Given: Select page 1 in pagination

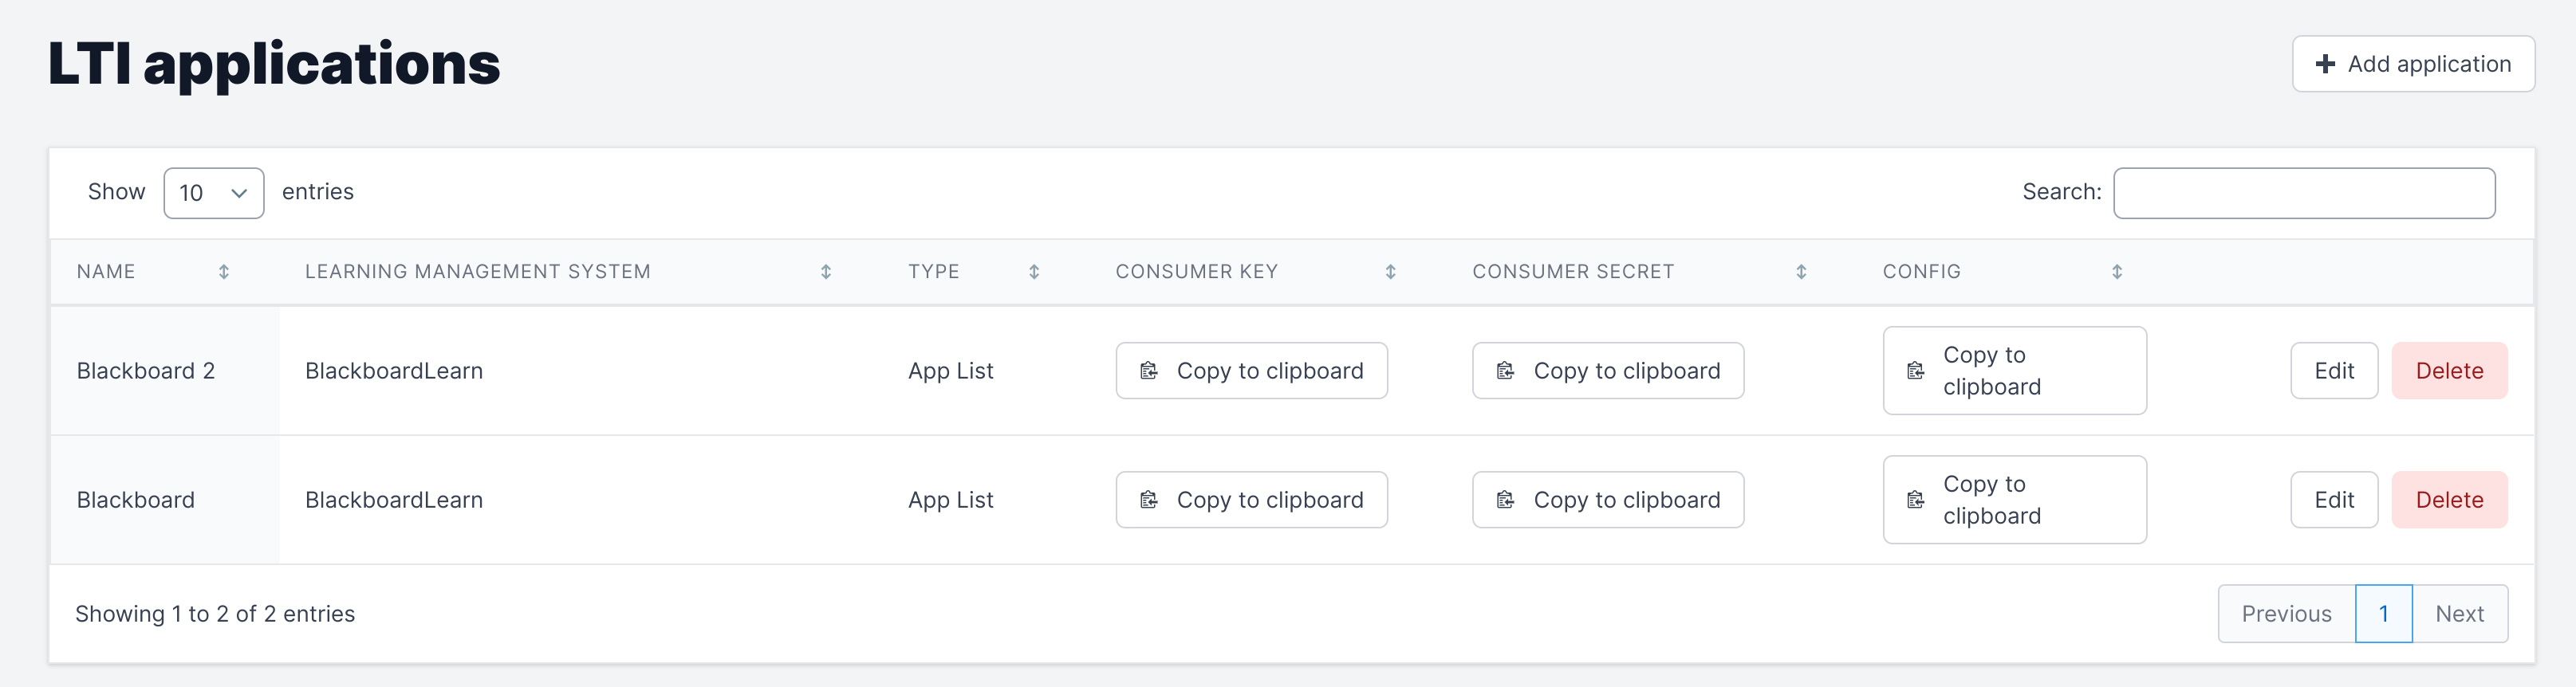Looking at the screenshot, I should (x=2384, y=614).
